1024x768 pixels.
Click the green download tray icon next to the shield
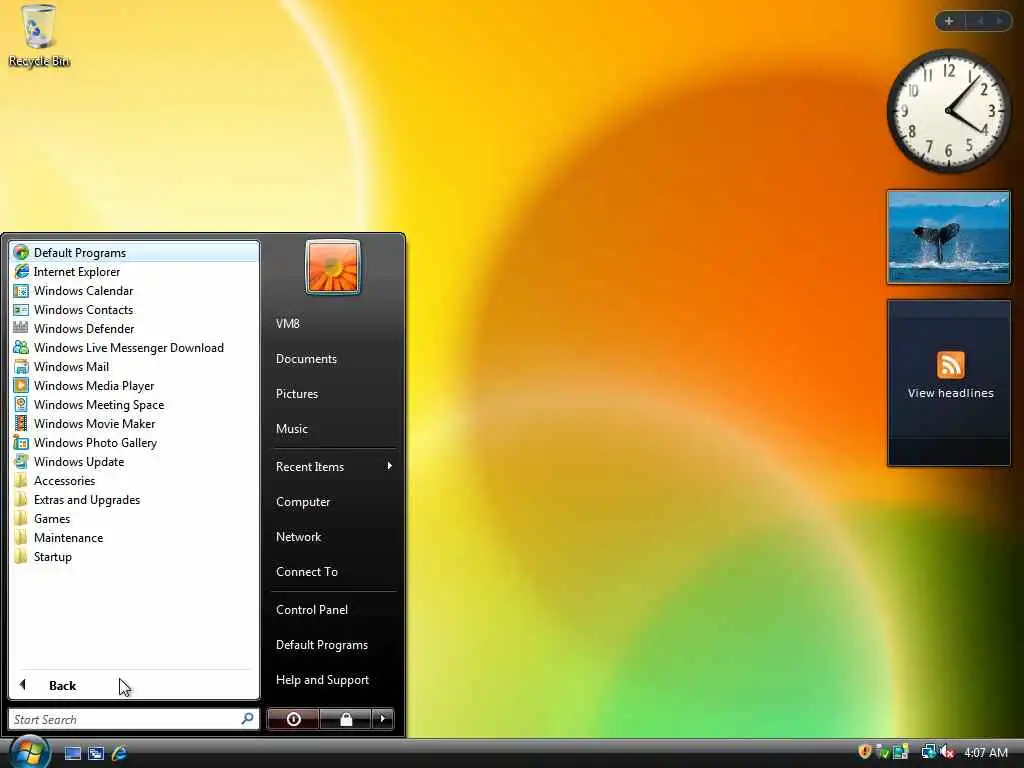882,752
